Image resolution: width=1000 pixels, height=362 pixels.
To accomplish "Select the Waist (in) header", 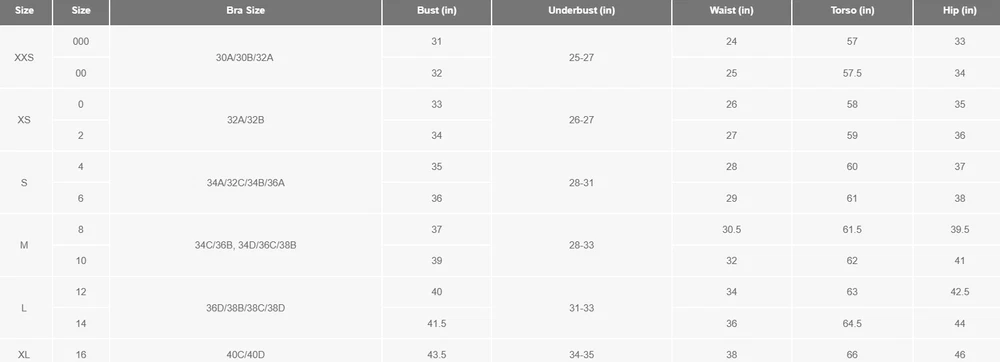I will (732, 11).
